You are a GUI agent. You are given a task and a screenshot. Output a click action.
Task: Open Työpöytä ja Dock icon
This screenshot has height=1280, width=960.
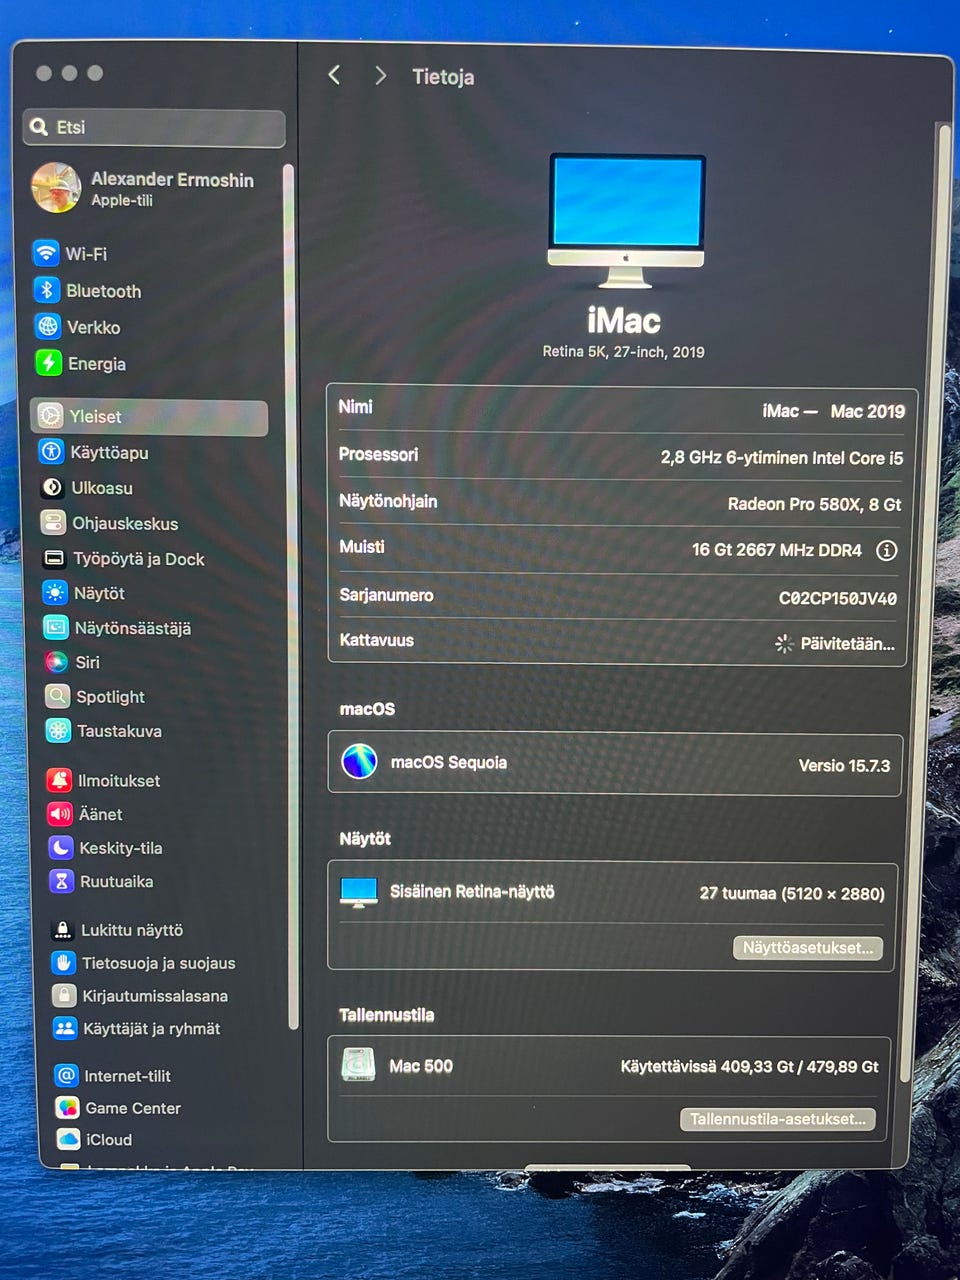pos(55,558)
